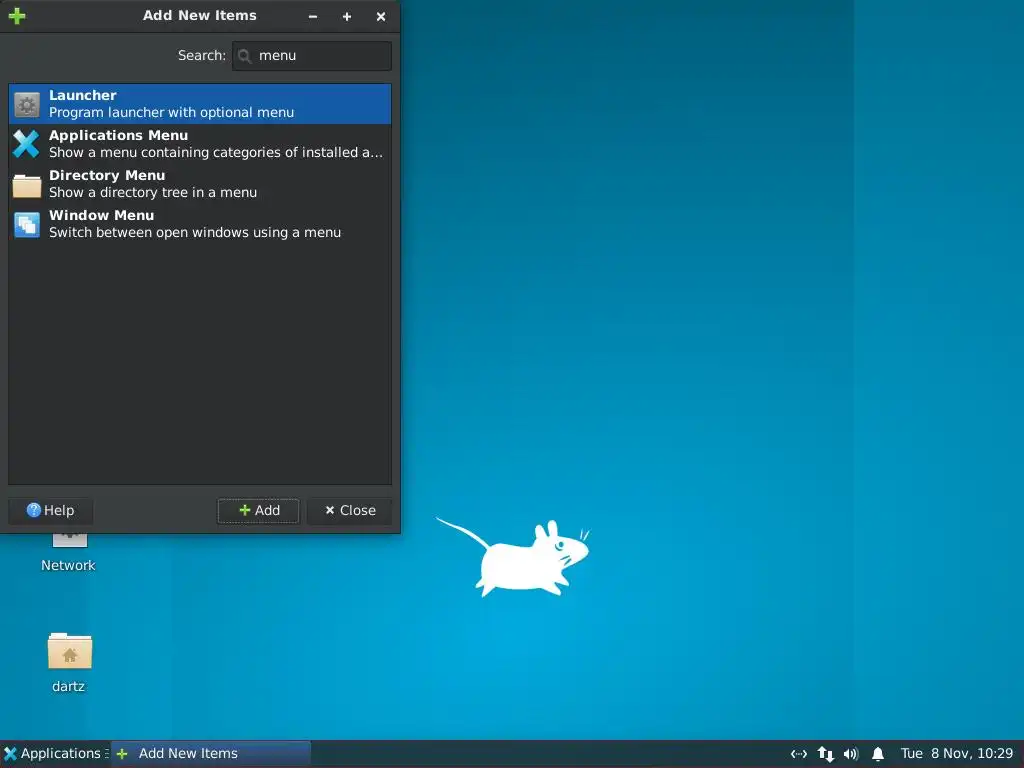The image size is (1024, 768).
Task: Click the green plus icon in dialog title bar
Action: [17, 16]
